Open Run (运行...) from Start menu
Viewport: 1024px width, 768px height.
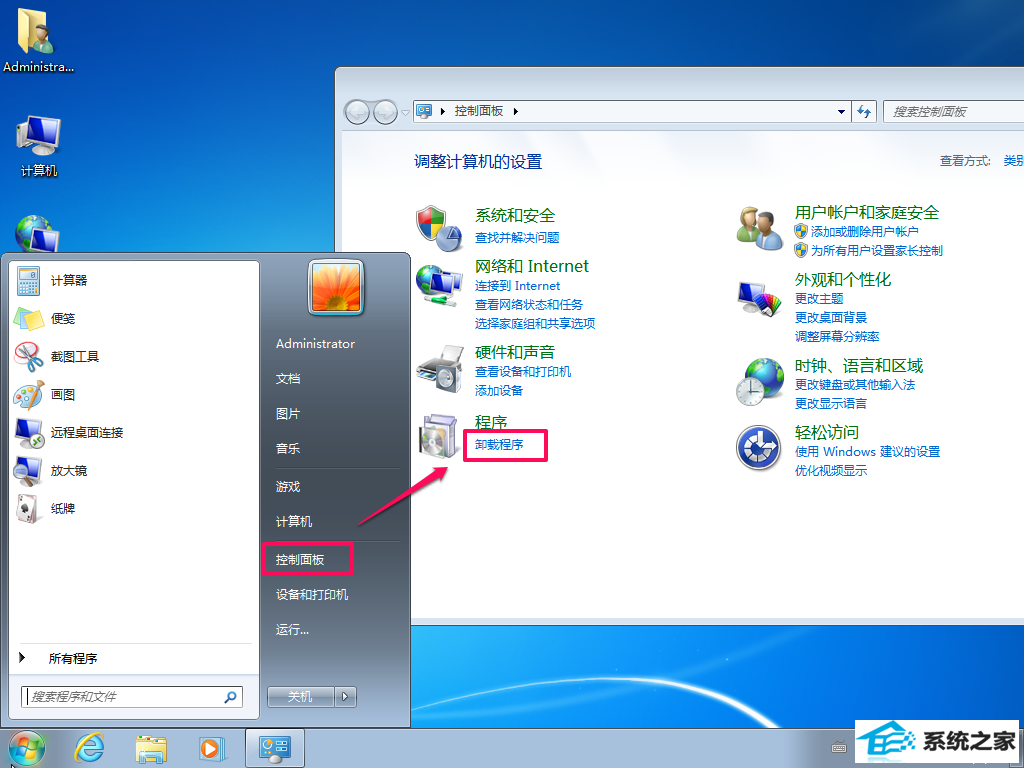292,630
